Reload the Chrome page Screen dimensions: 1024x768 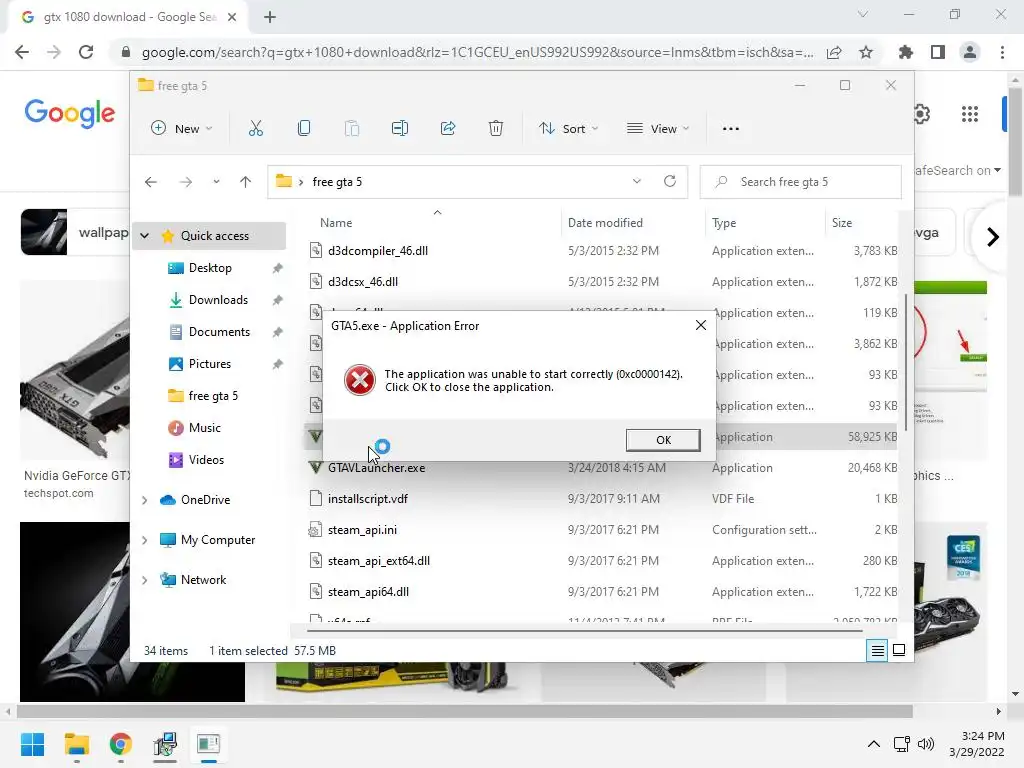[x=86, y=52]
